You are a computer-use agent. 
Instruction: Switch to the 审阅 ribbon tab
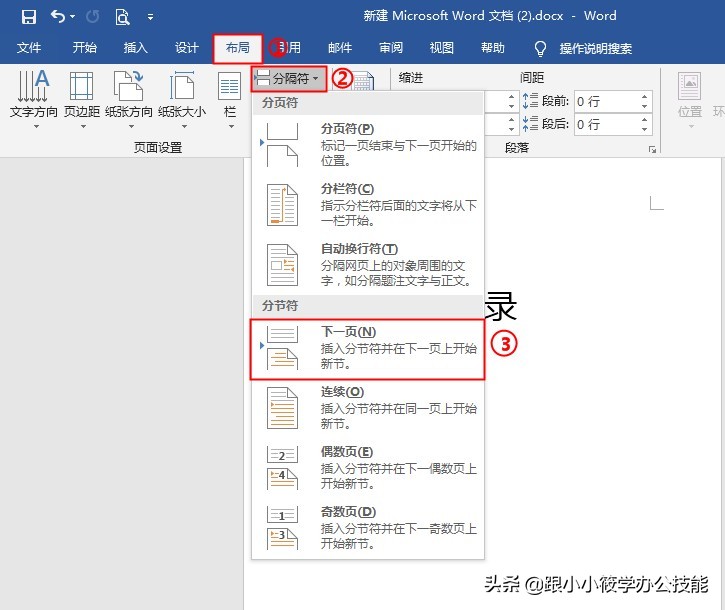pos(391,48)
